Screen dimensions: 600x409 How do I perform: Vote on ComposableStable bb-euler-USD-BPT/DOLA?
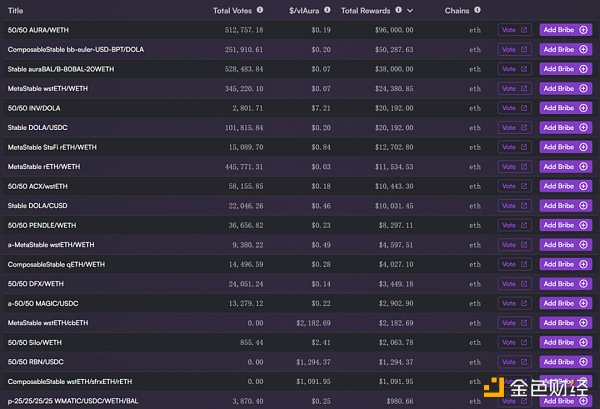pyautogui.click(x=514, y=49)
